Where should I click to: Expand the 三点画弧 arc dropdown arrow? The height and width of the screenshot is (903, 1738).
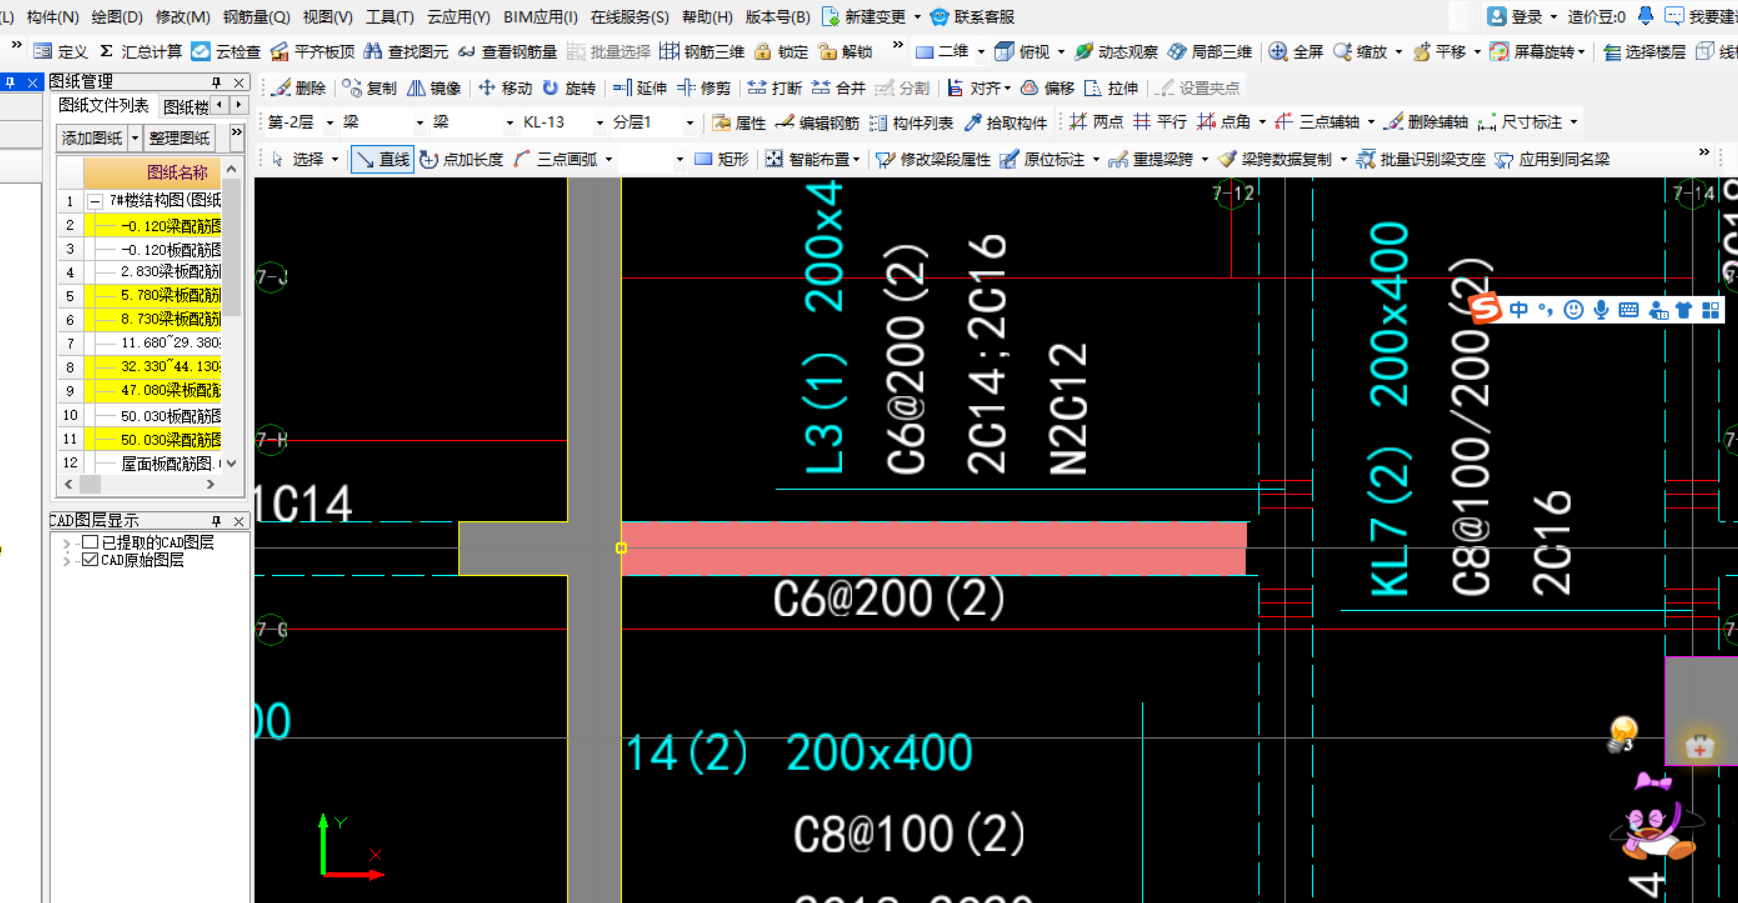pyautogui.click(x=608, y=160)
